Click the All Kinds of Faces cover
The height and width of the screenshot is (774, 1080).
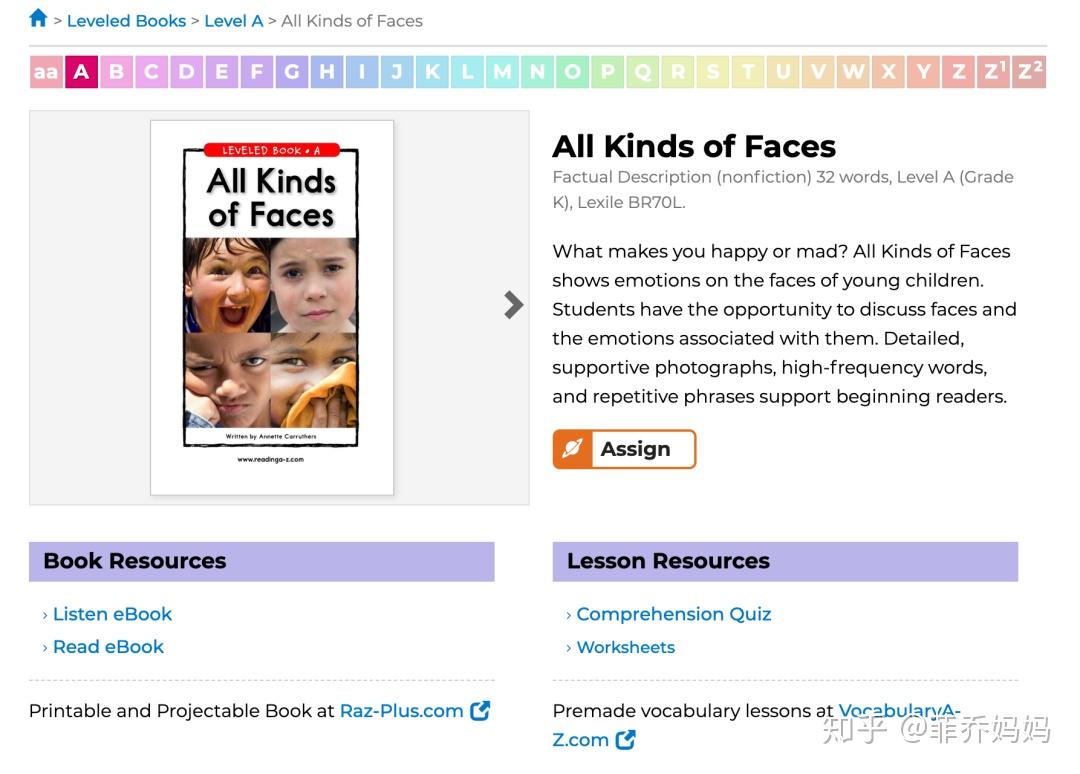pos(272,306)
